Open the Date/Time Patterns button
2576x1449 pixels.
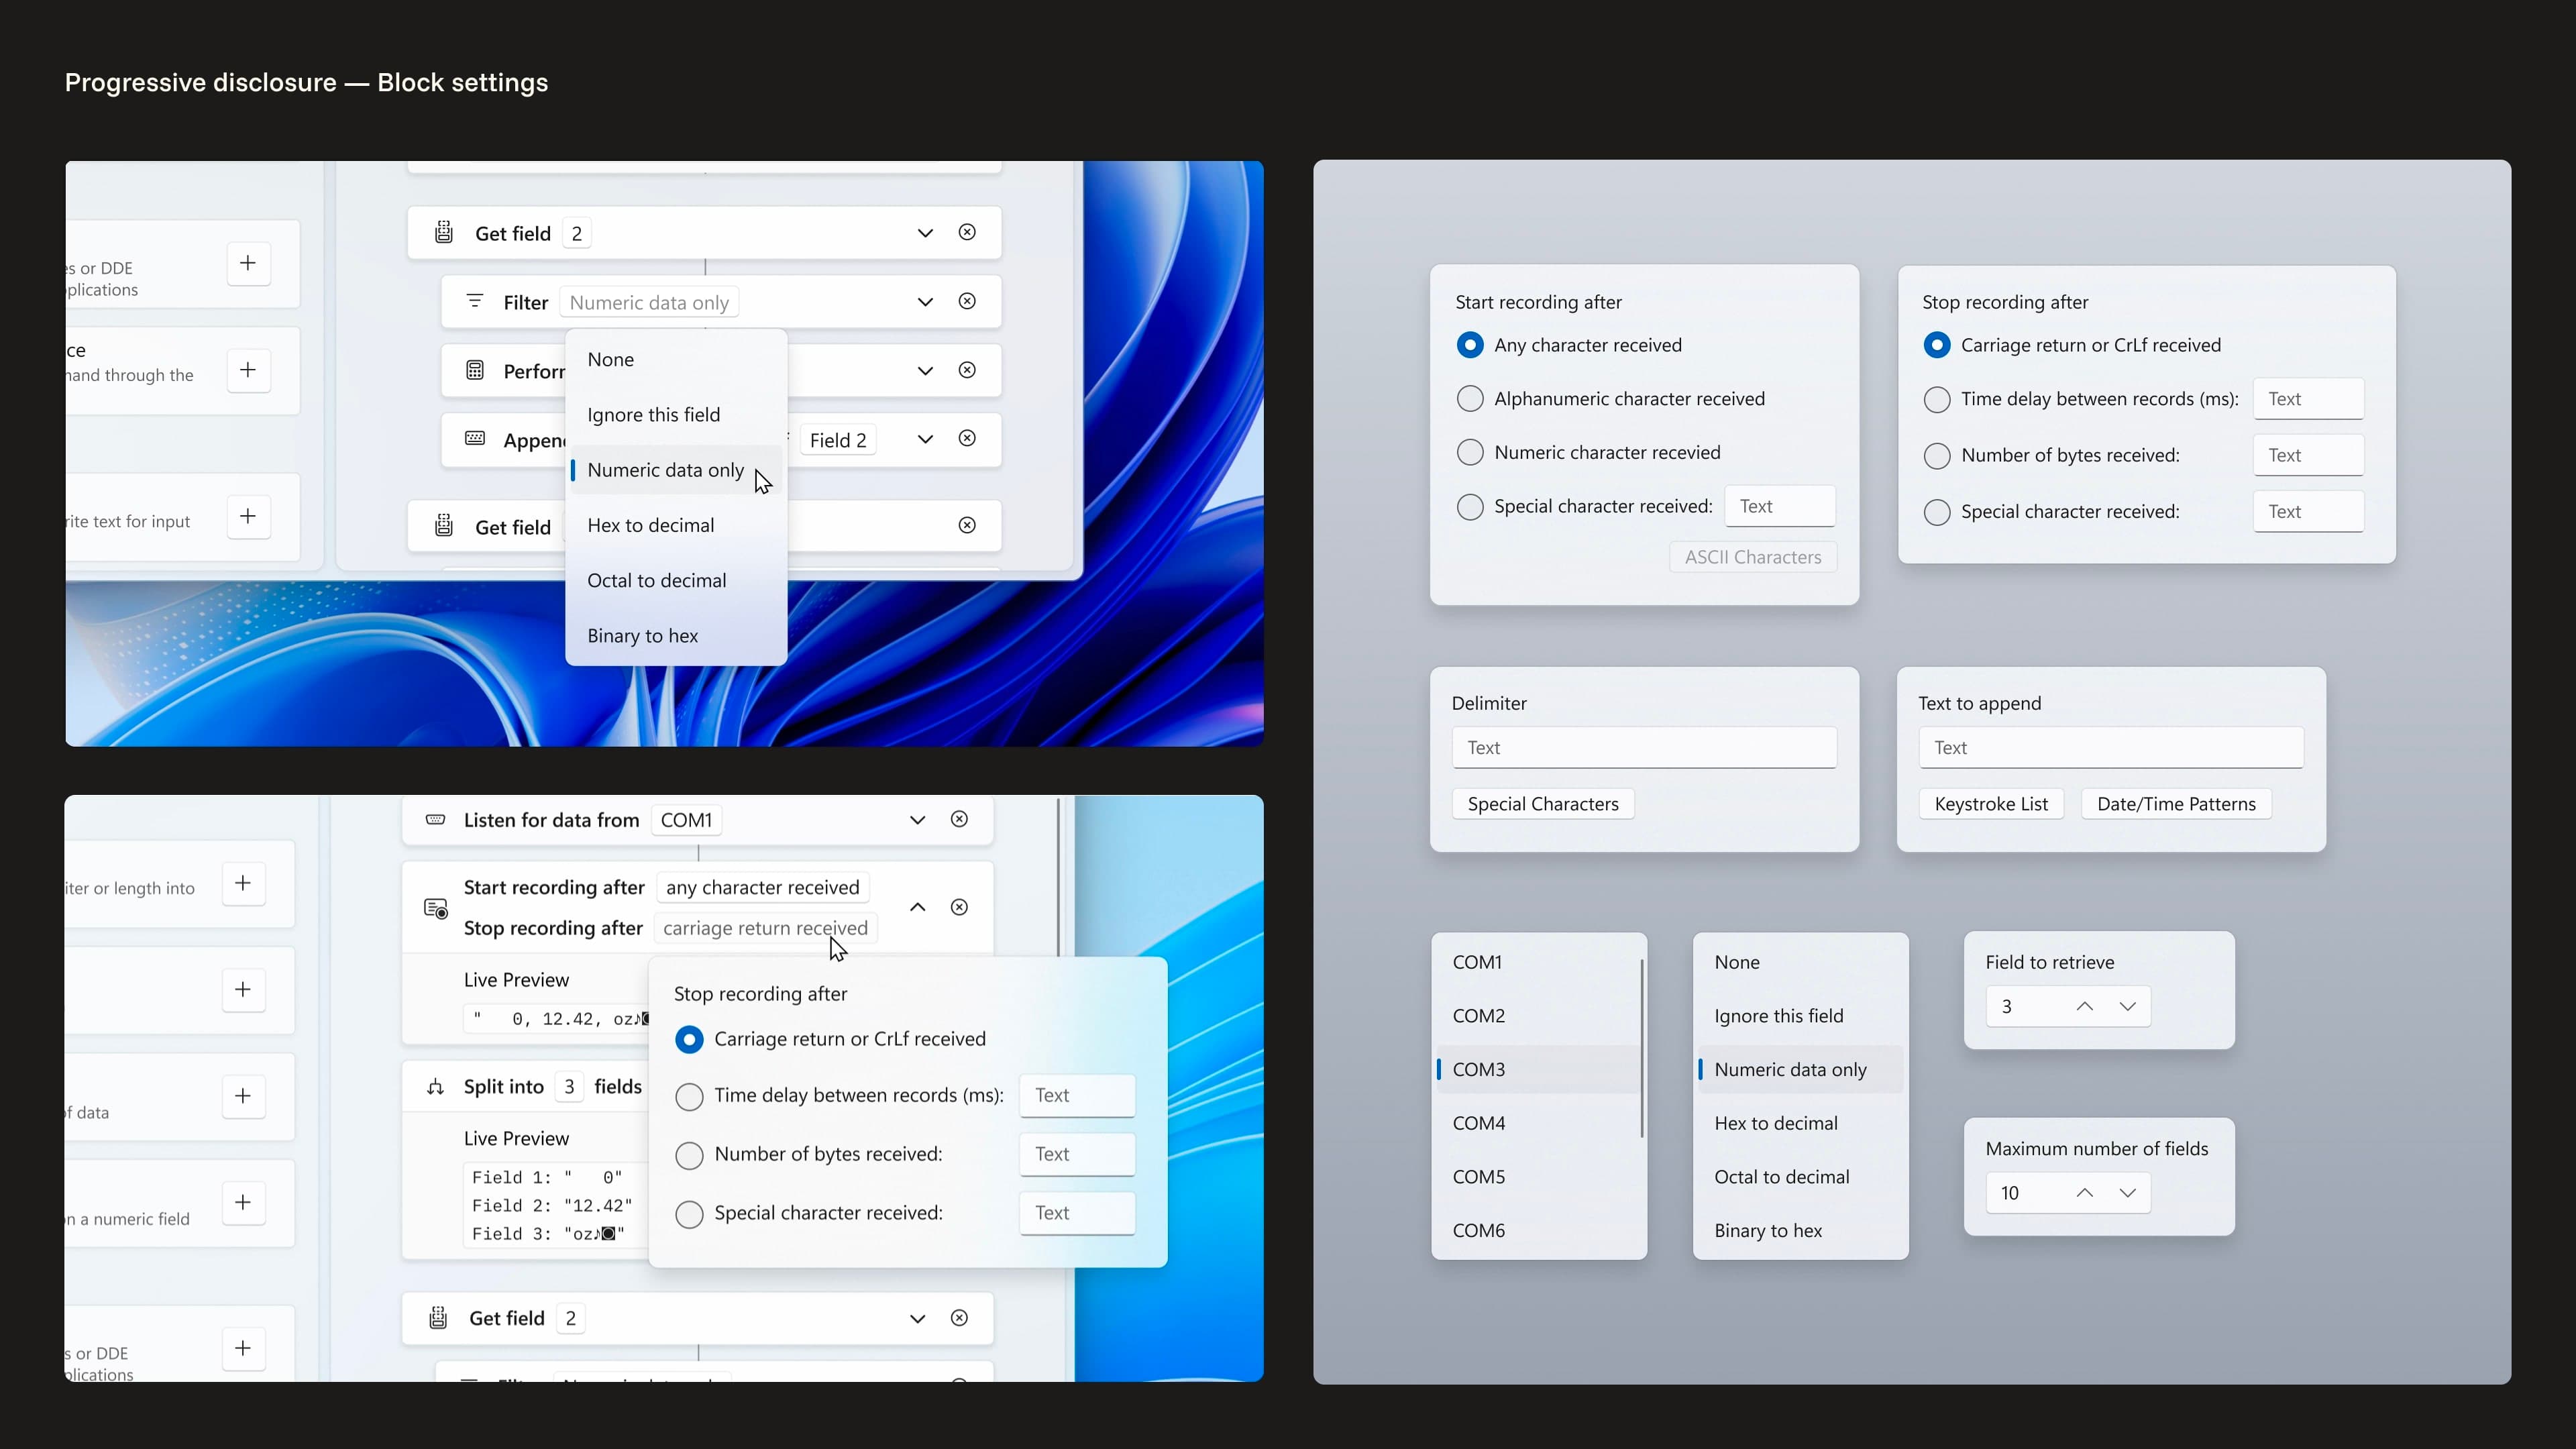(2176, 804)
